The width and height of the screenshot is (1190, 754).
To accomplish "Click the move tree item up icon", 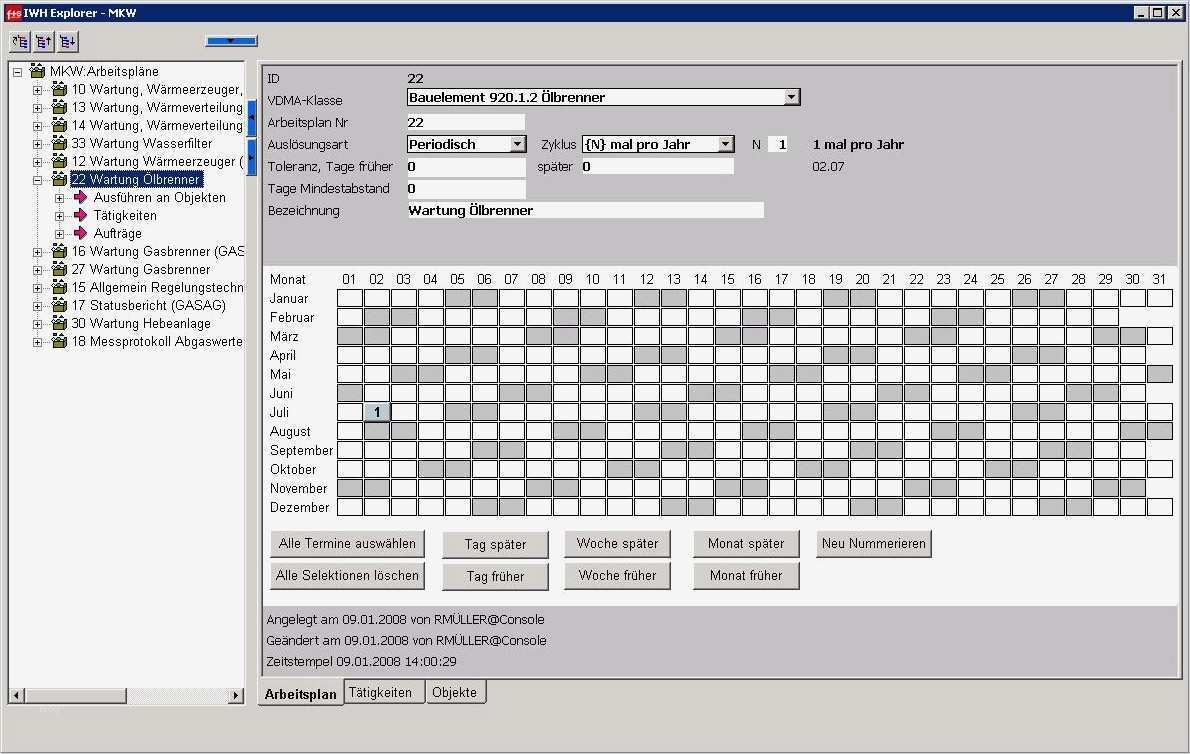I will (44, 41).
